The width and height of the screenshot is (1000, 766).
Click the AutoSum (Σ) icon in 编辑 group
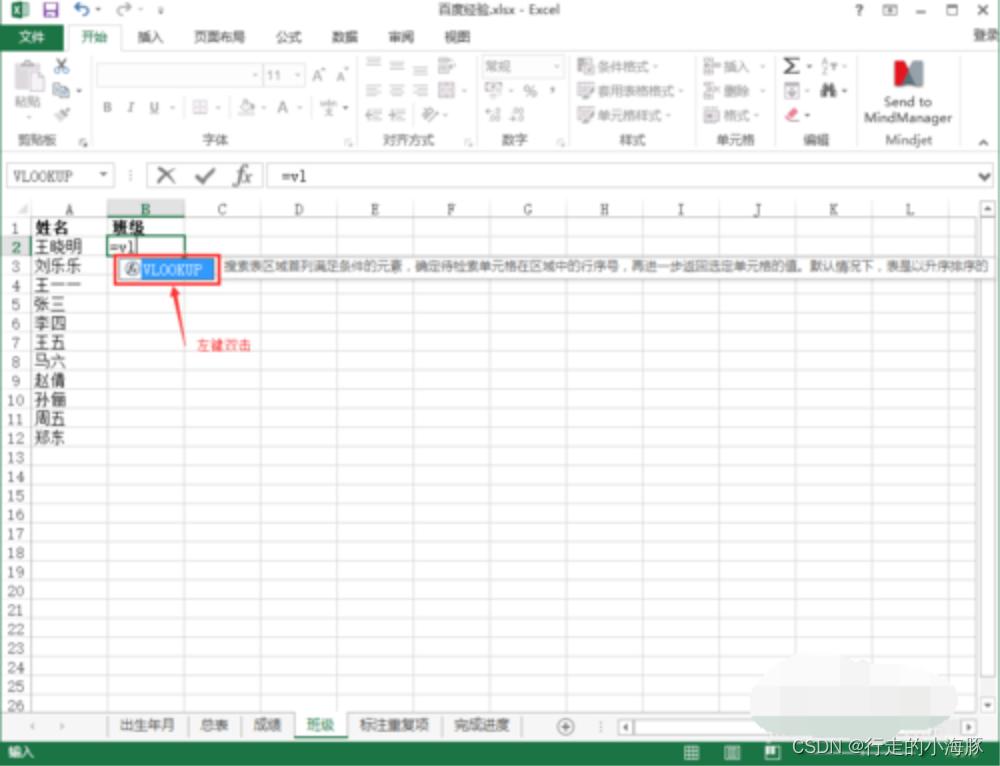pos(793,65)
